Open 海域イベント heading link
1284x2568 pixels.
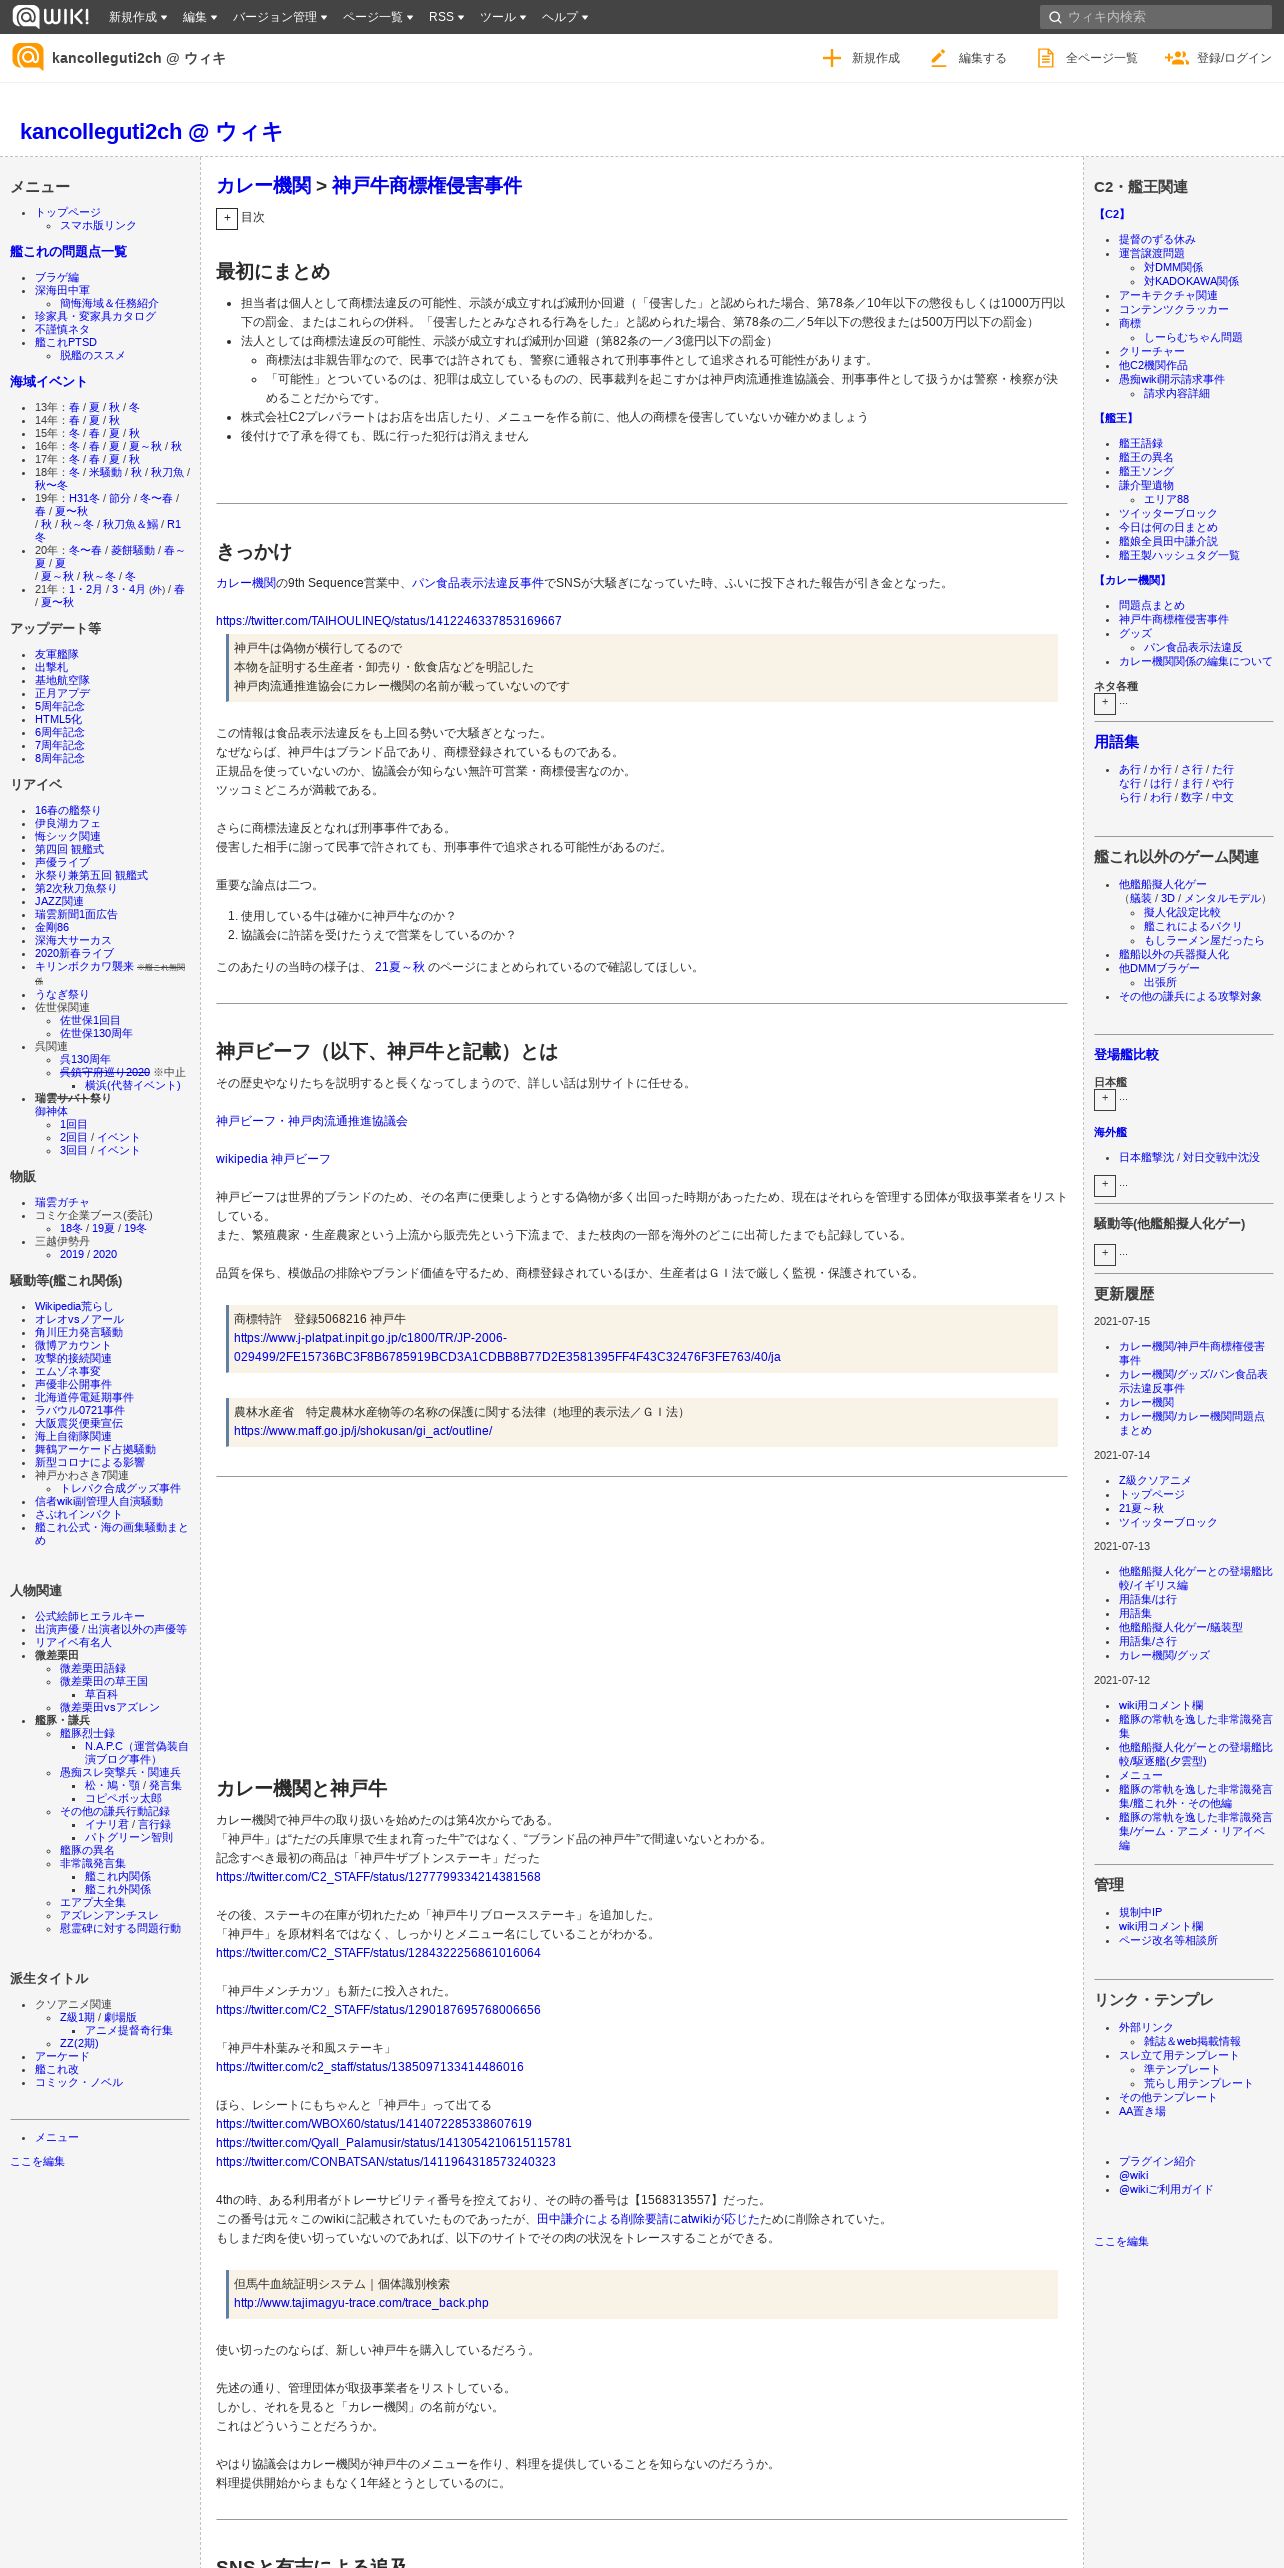(48, 381)
